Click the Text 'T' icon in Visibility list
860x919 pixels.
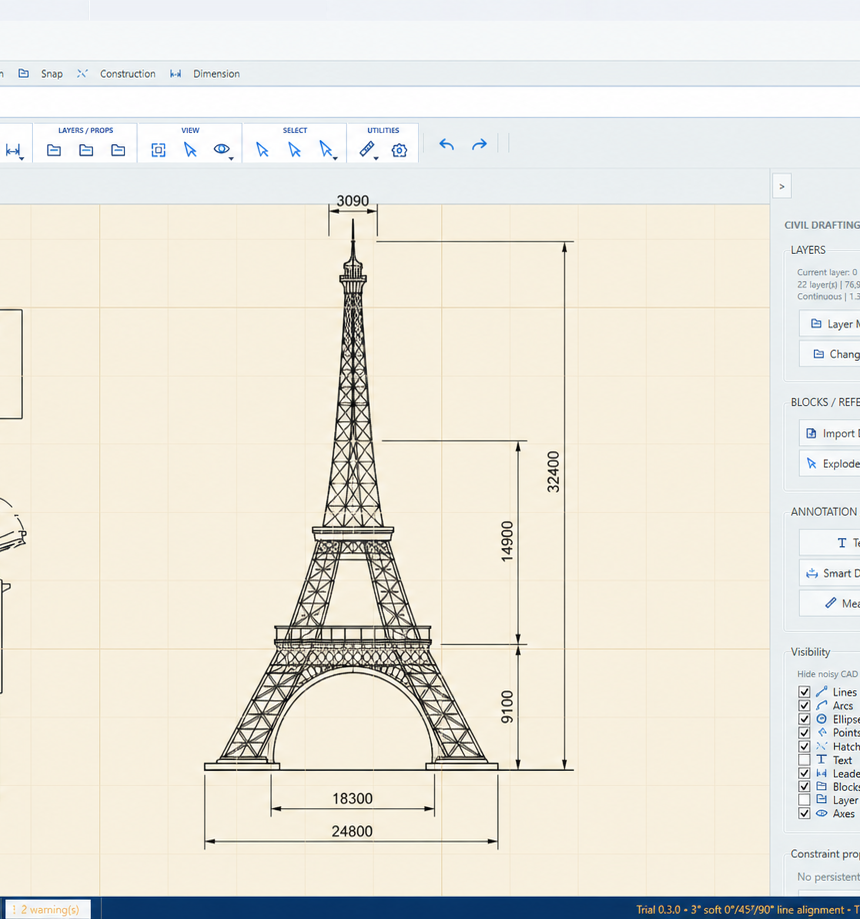click(821, 760)
